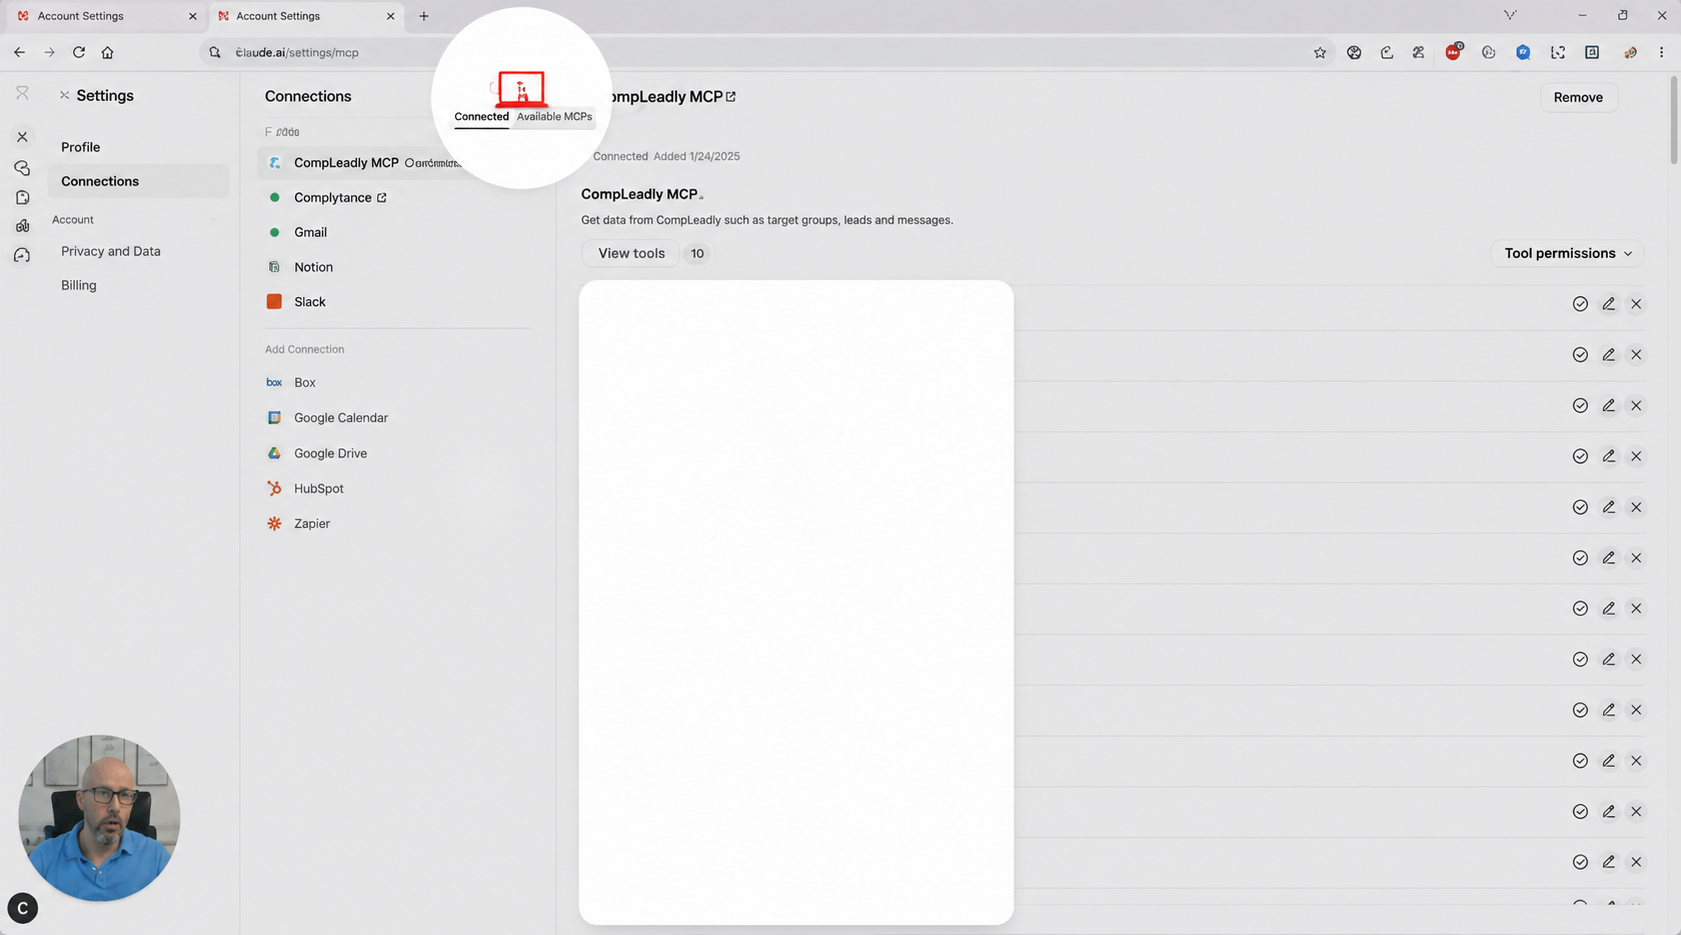Click the browser forward arrow

click(49, 52)
